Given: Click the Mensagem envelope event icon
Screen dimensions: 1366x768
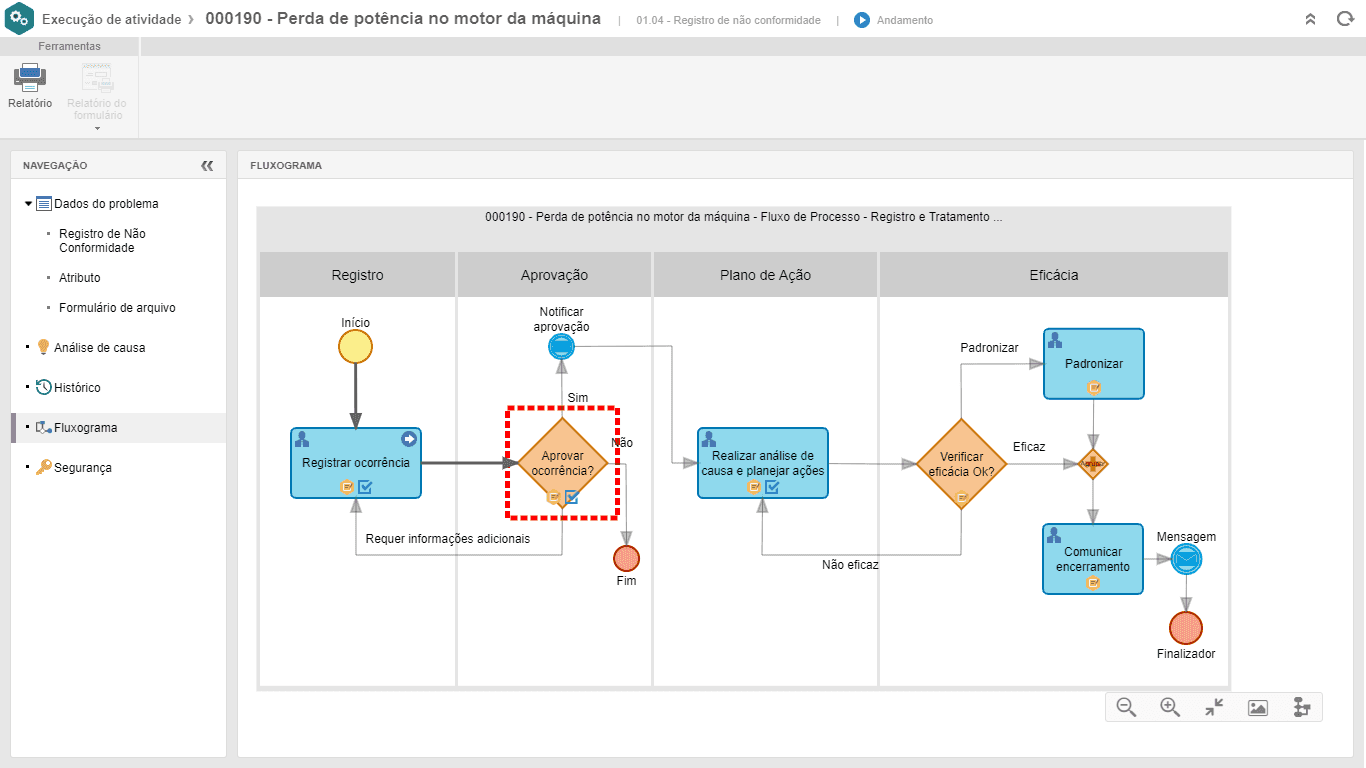Looking at the screenshot, I should (1186, 560).
